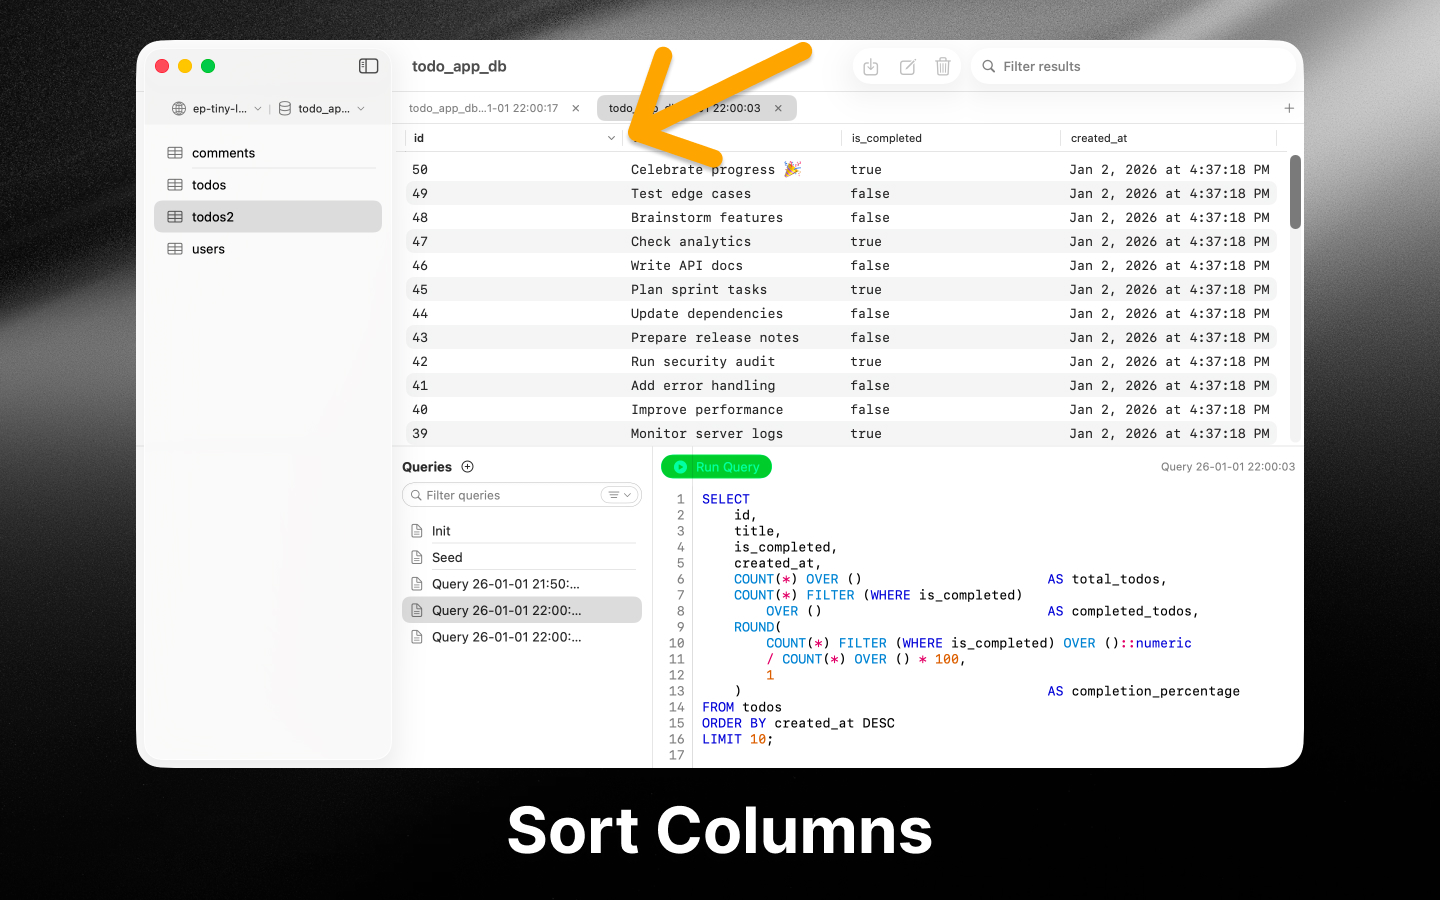Viewport: 1440px width, 900px height.
Task: Click the comments table icon
Action: pos(175,153)
